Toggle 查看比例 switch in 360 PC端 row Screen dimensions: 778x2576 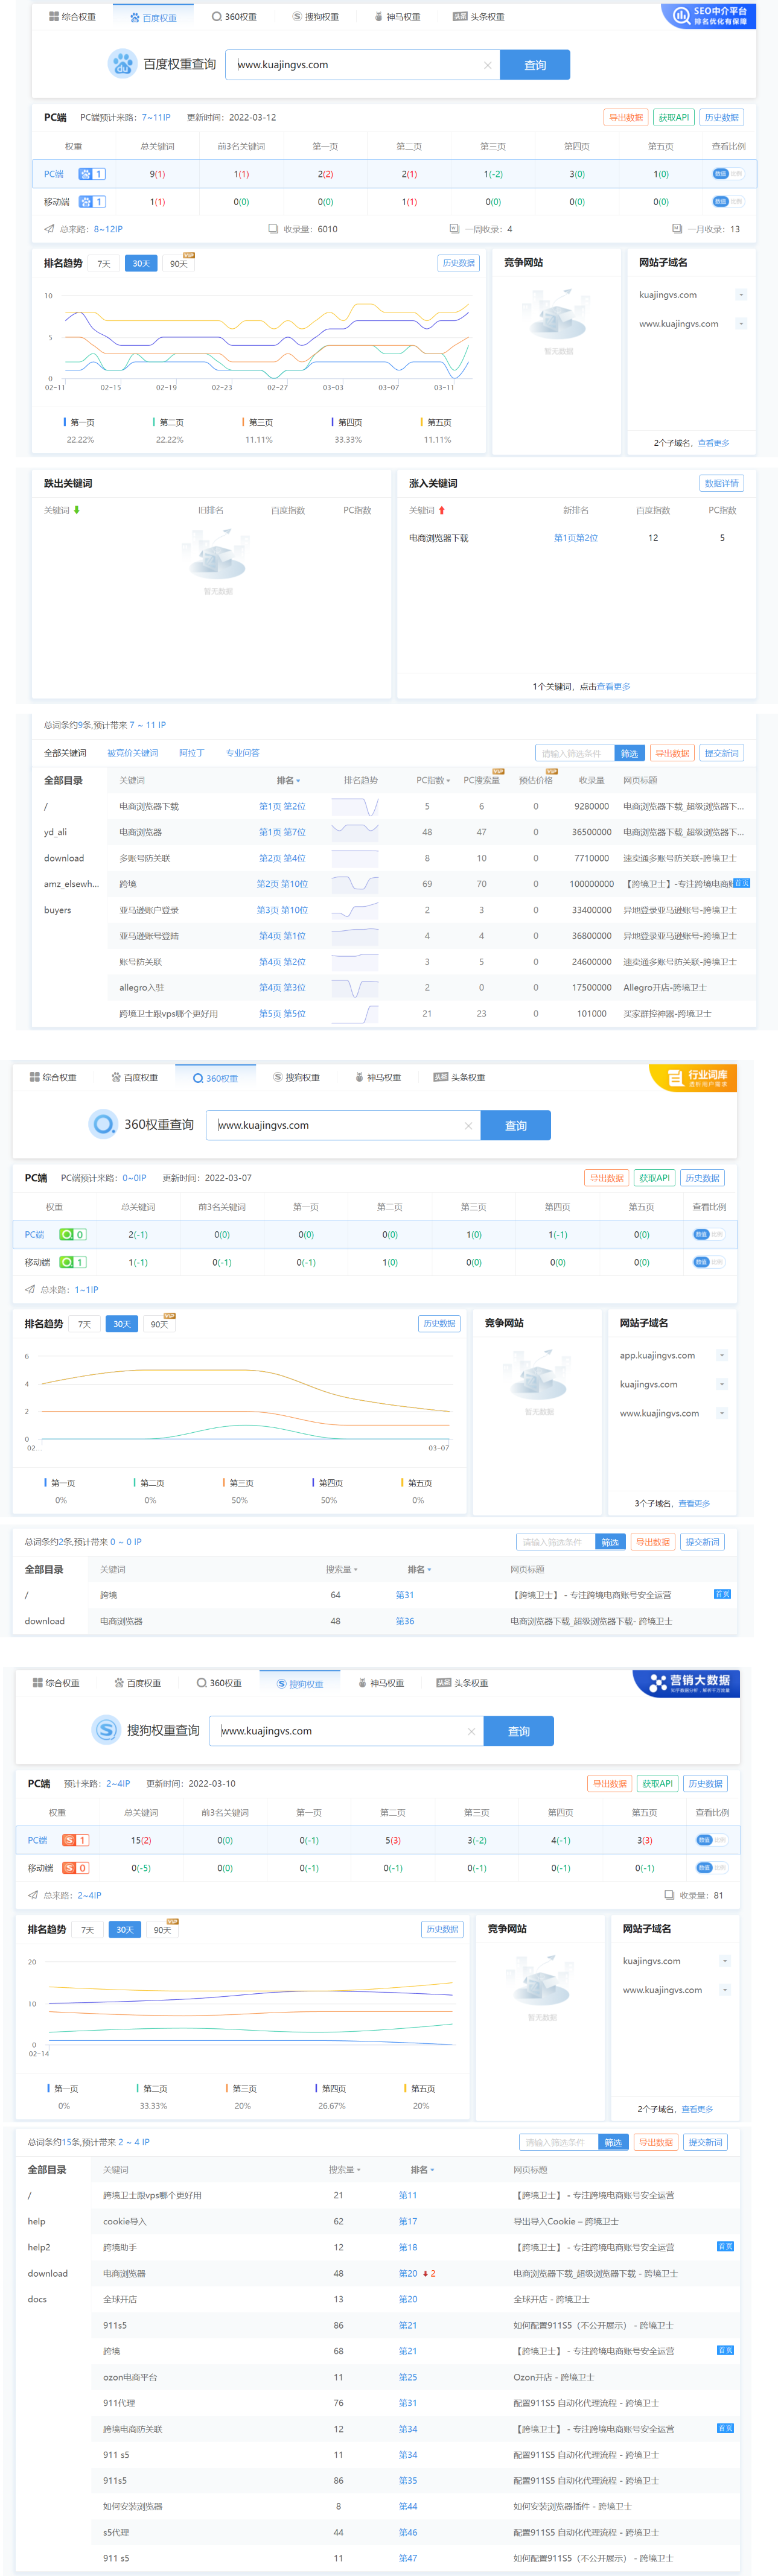point(708,1234)
